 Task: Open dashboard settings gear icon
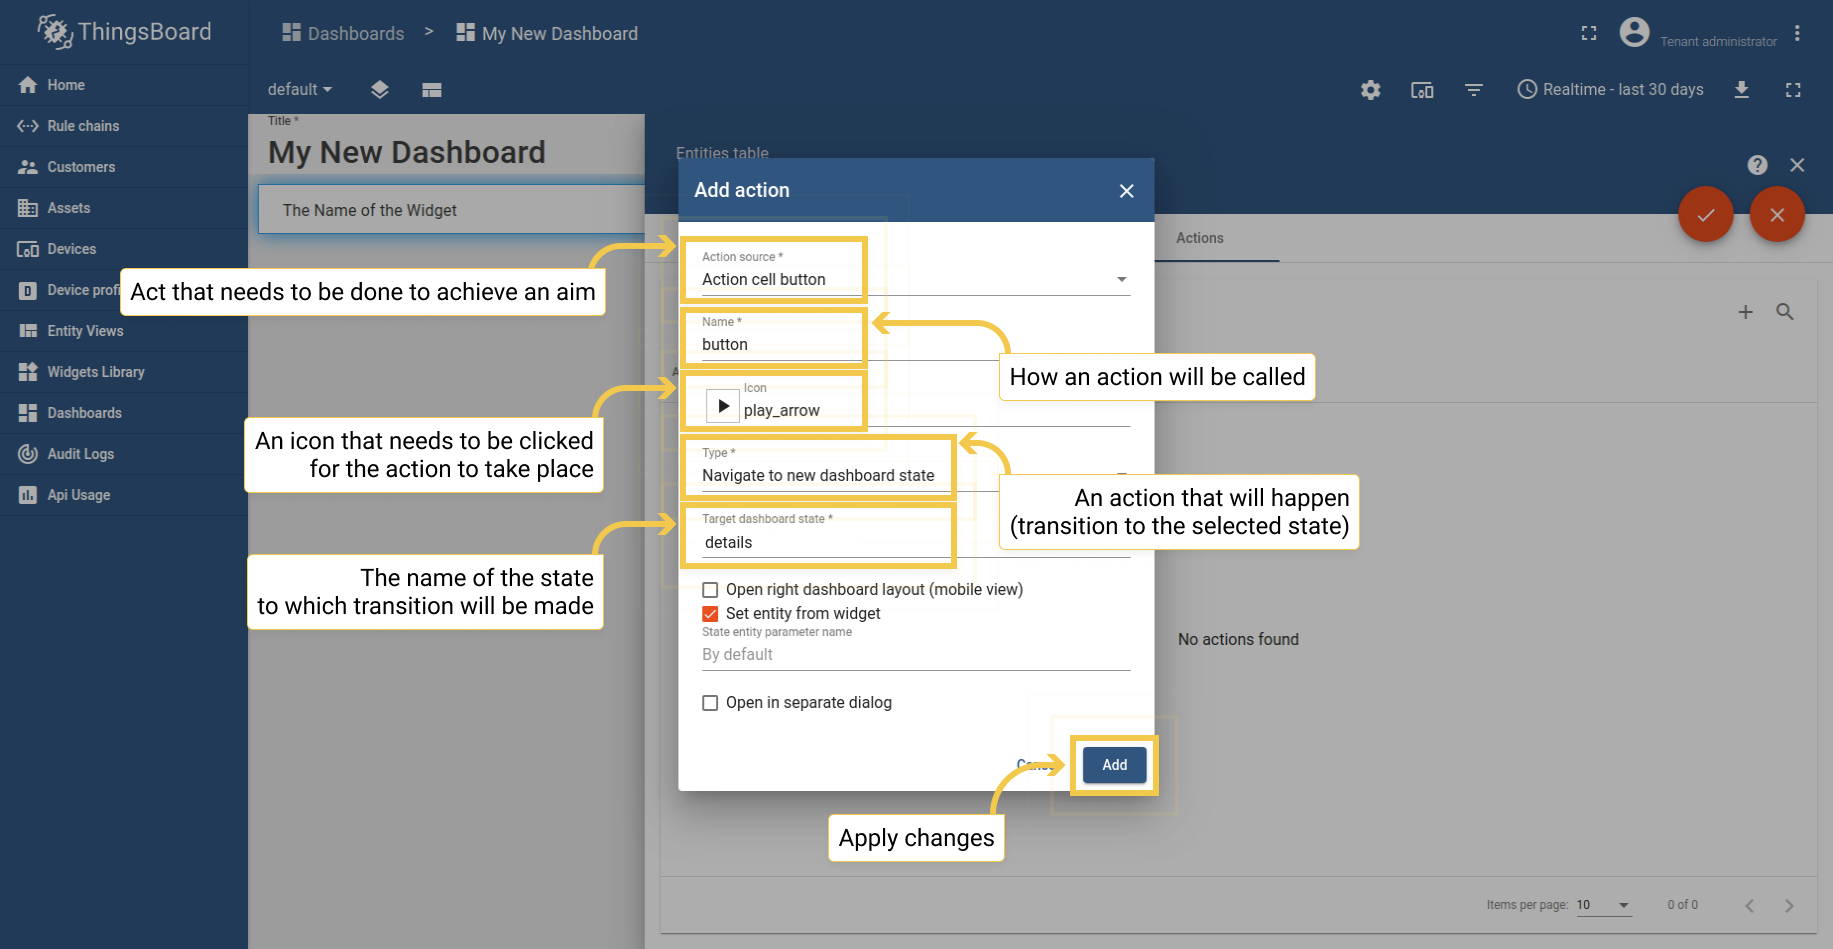[x=1370, y=90]
